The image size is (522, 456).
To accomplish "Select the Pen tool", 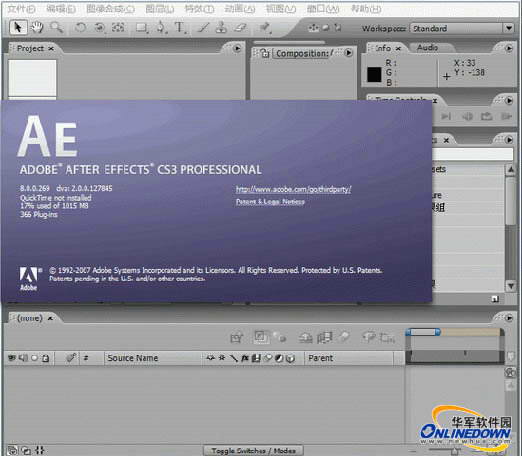I will [161, 27].
